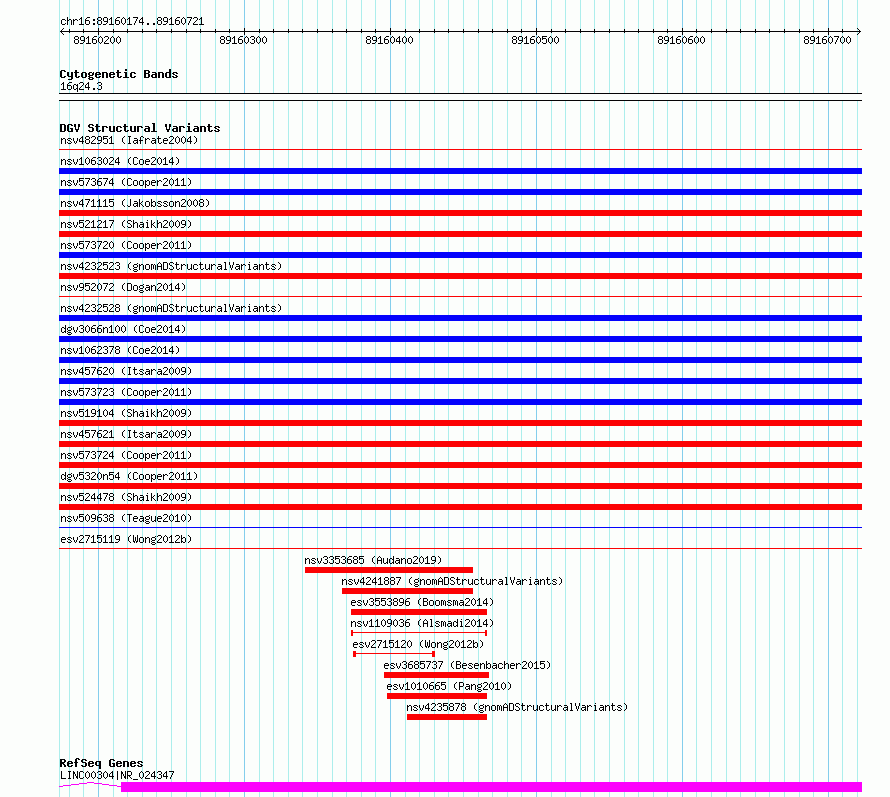Select nsv457620 (Itsara2009) label
The height and width of the screenshot is (797, 890).
pos(126,371)
